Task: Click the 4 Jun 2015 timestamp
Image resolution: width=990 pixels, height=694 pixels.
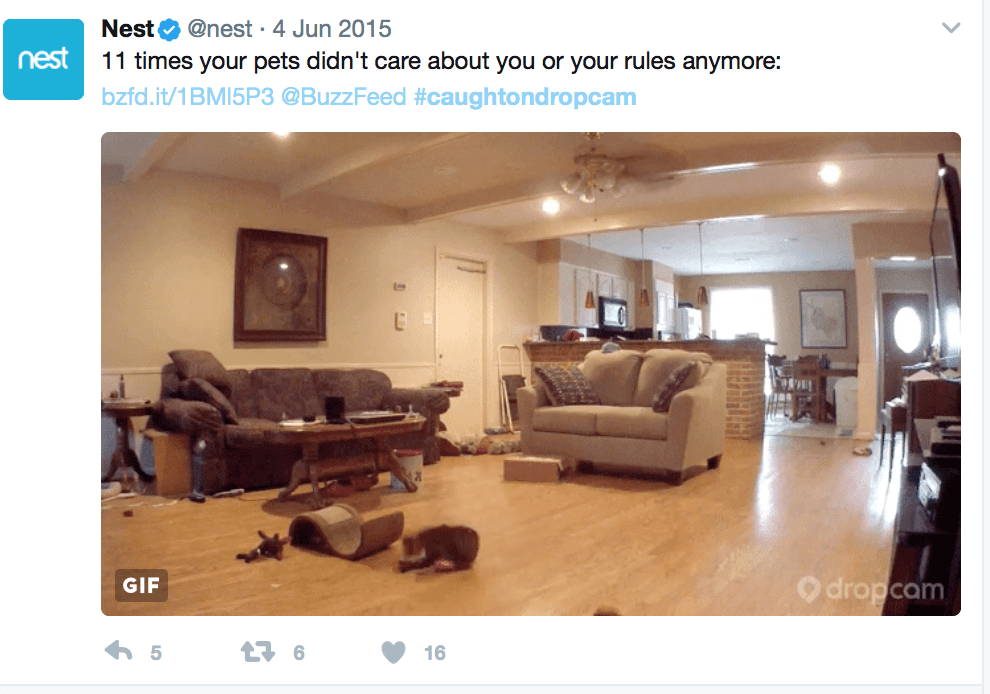Action: 331,29
